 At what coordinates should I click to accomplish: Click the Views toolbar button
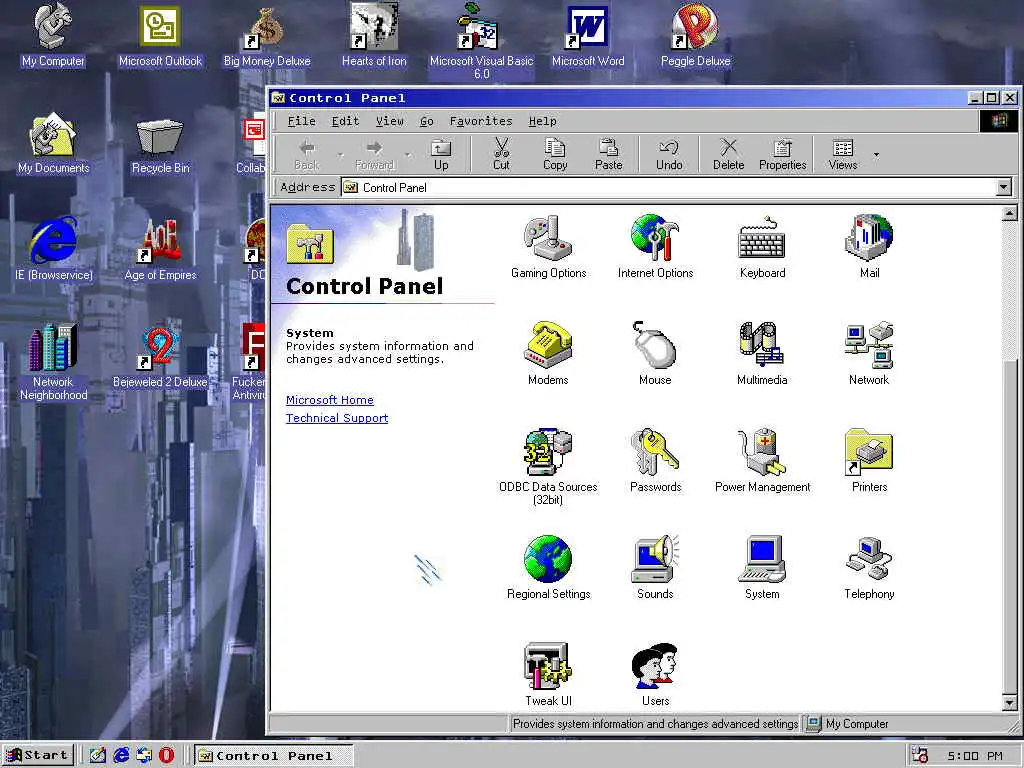coord(842,155)
